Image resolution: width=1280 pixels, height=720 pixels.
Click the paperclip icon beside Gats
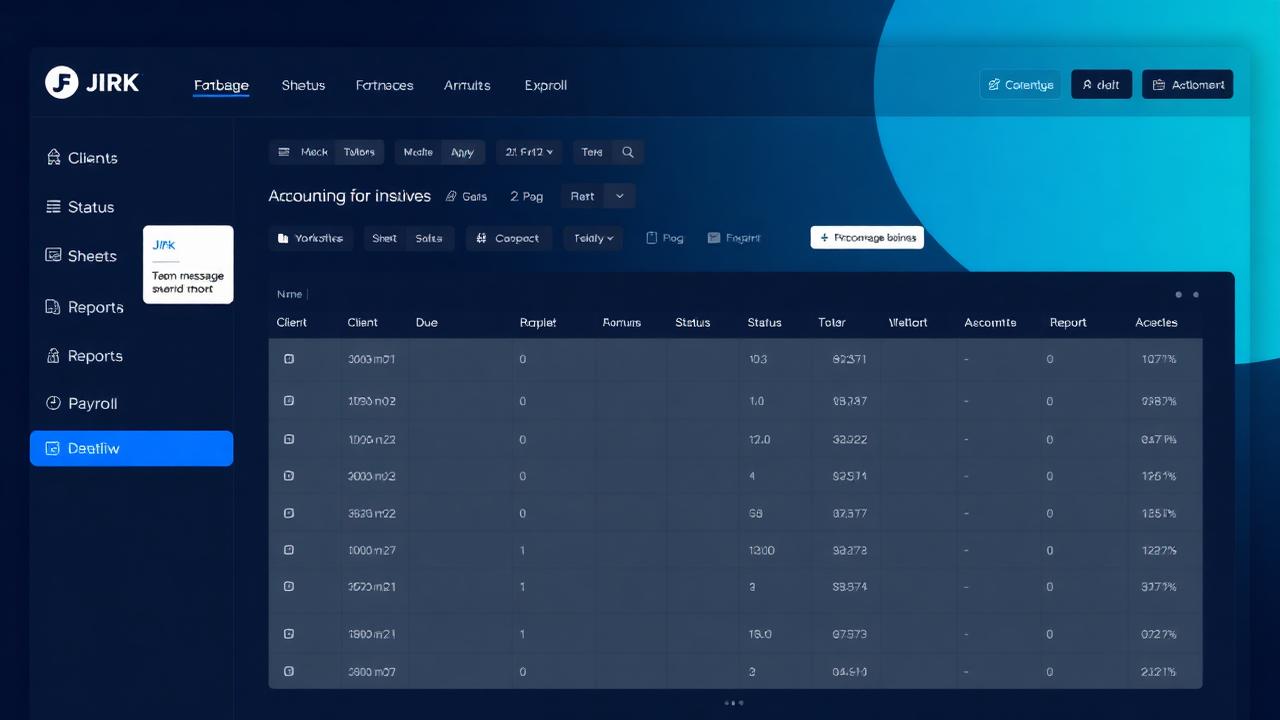click(x=451, y=196)
